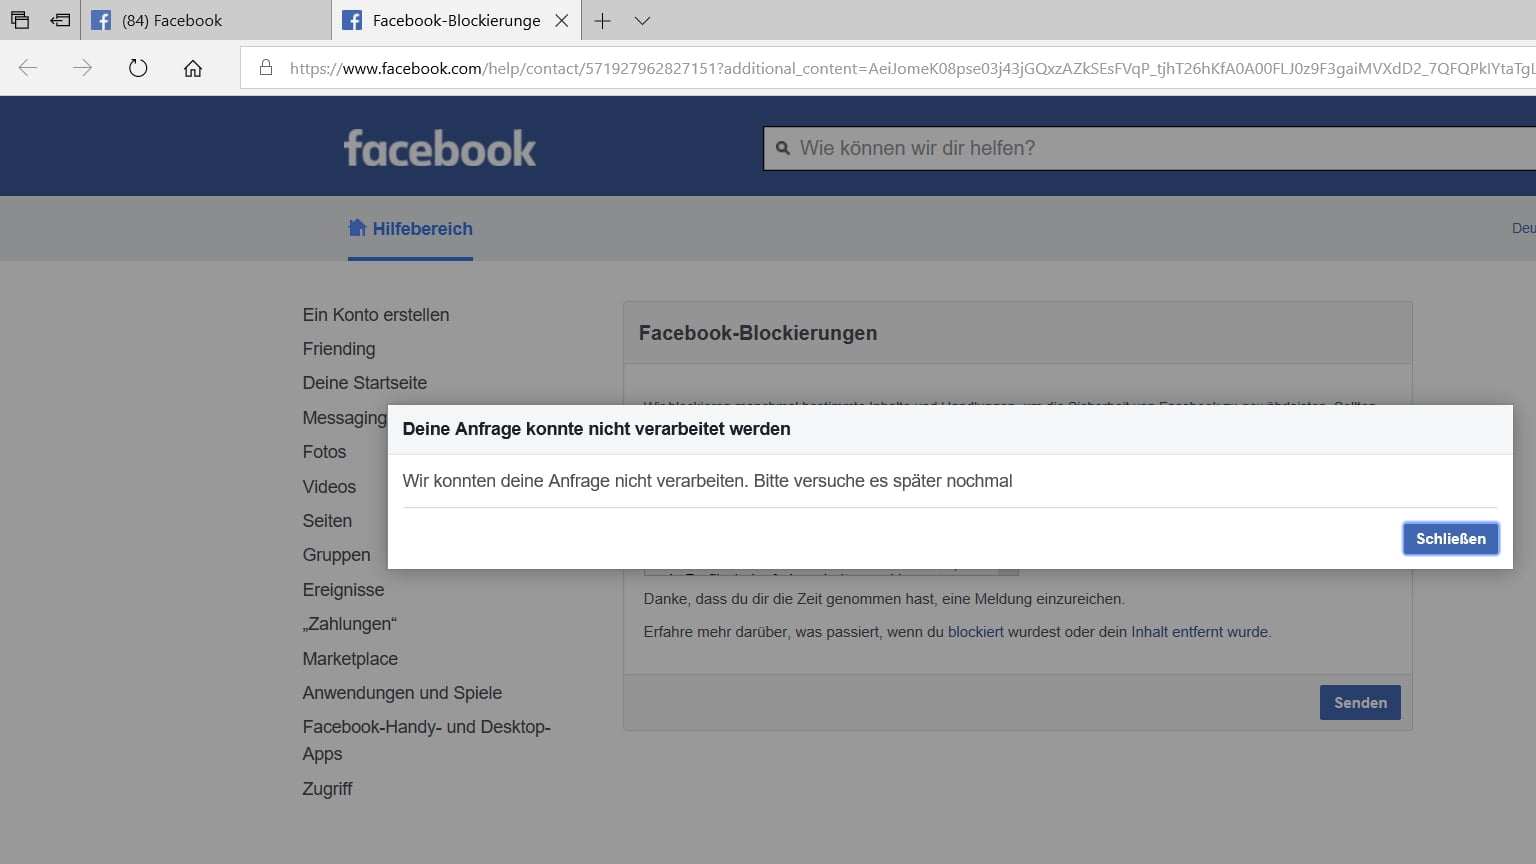Go forward with the forward arrow
This screenshot has height=864, width=1536.
coord(83,68)
